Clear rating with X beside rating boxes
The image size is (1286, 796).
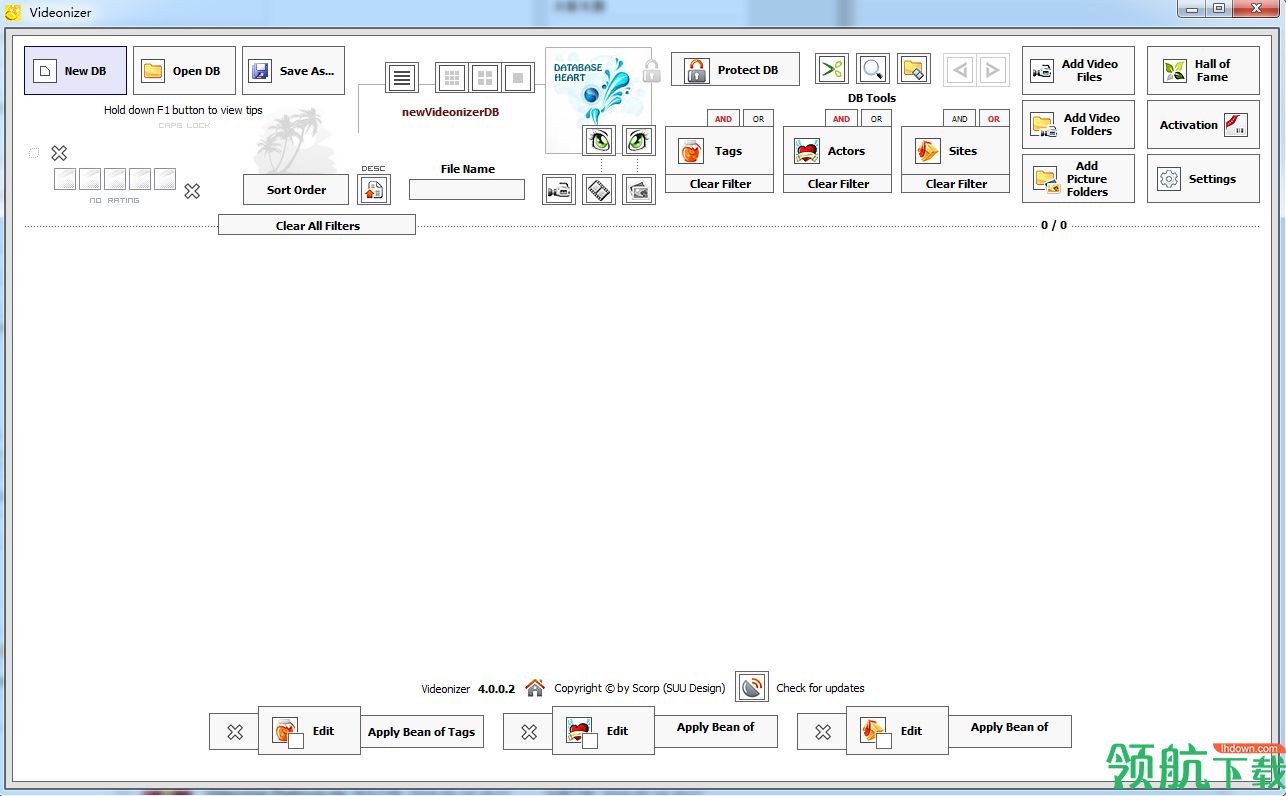192,191
